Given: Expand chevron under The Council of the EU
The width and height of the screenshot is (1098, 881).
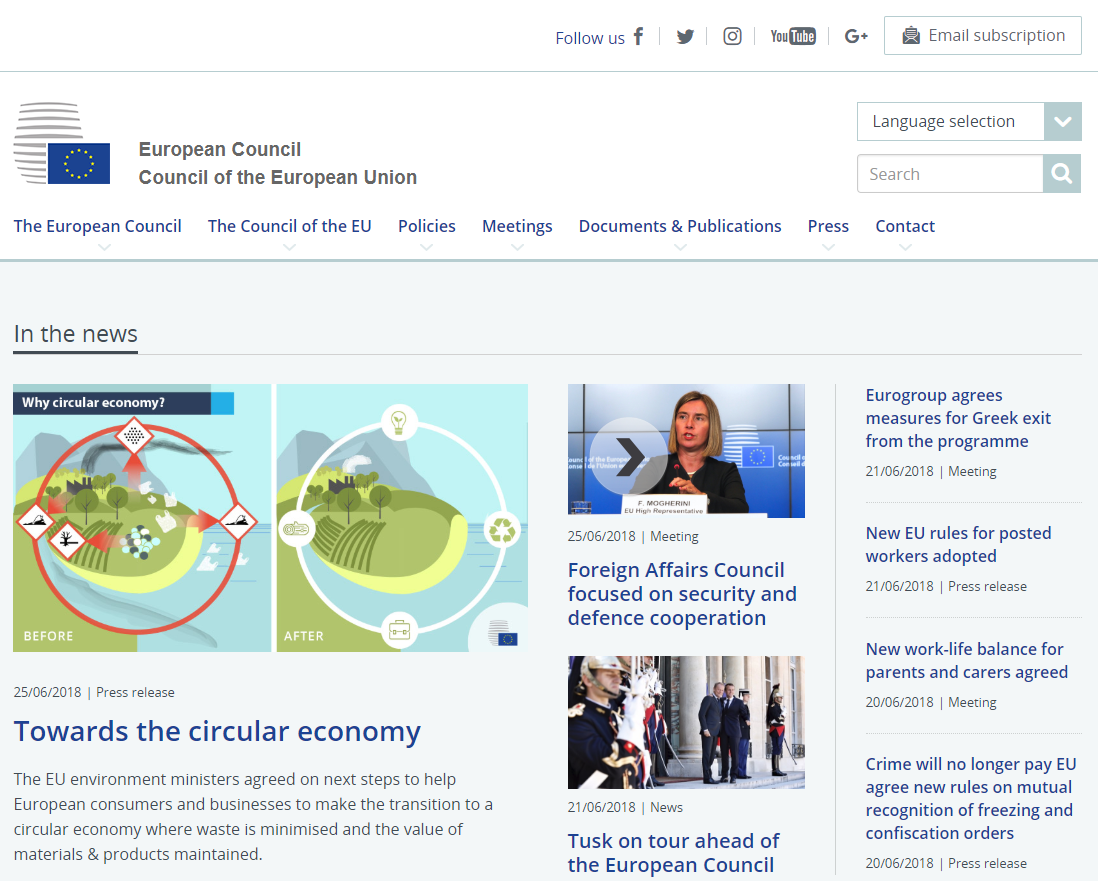Looking at the screenshot, I should (289, 247).
